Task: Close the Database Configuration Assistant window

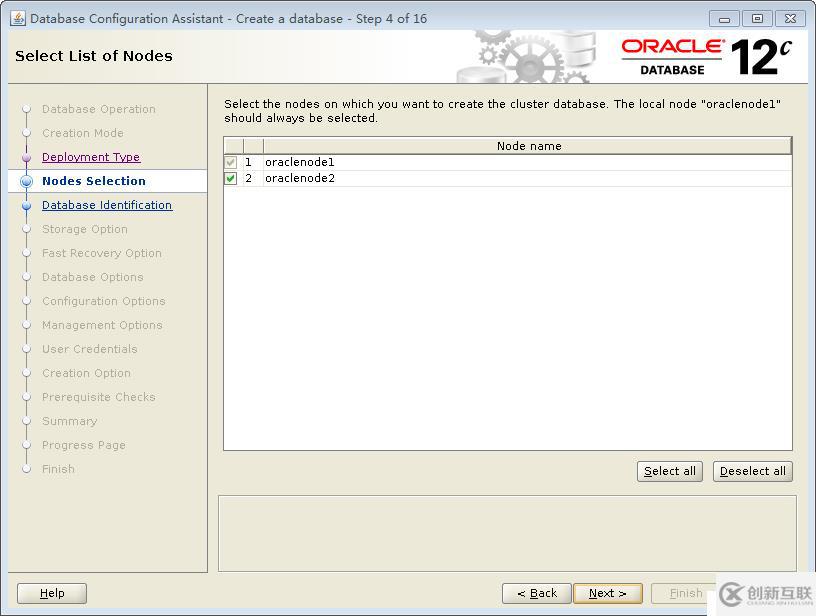Action: point(790,19)
